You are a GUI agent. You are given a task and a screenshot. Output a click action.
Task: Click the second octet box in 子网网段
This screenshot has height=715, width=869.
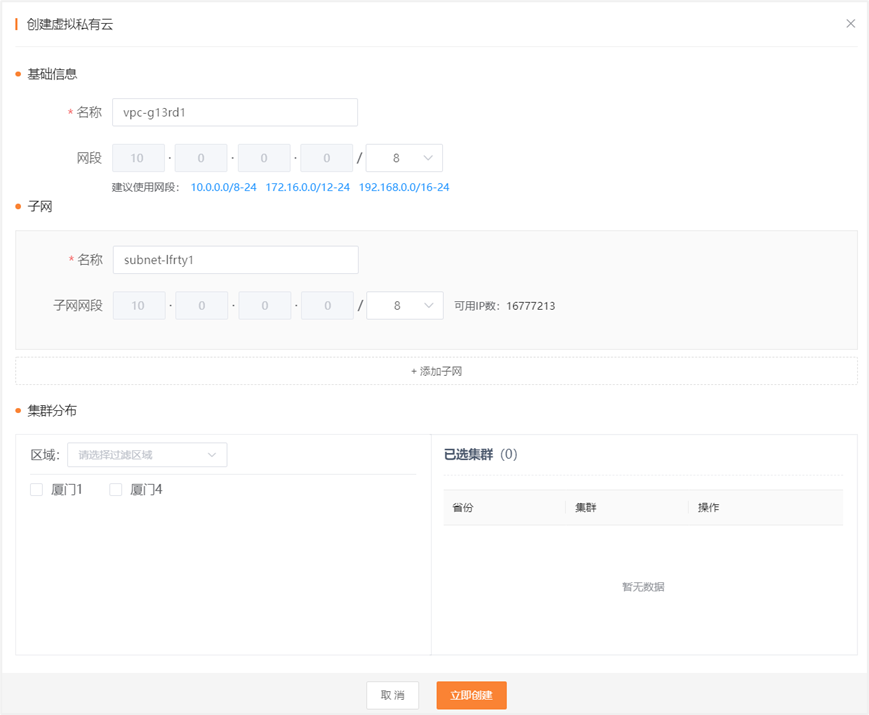(x=202, y=305)
